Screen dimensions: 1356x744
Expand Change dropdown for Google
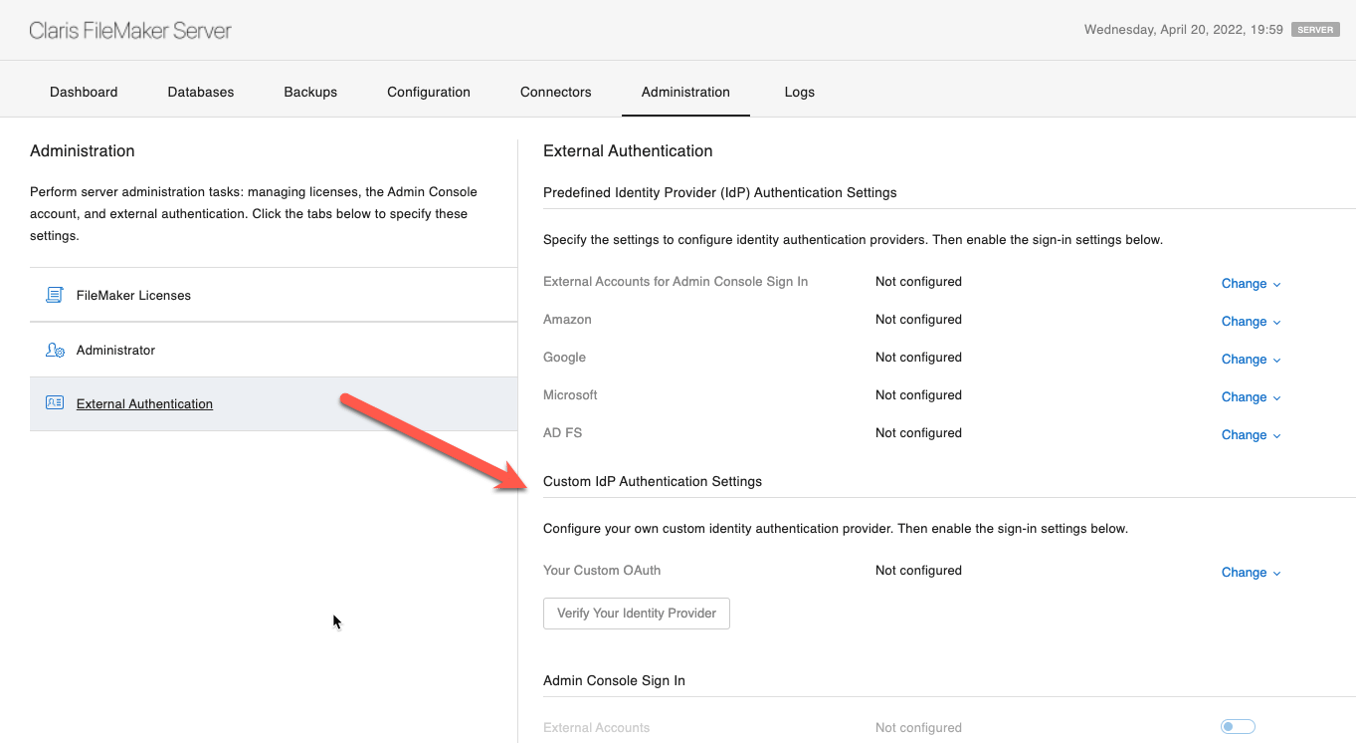(x=1250, y=359)
